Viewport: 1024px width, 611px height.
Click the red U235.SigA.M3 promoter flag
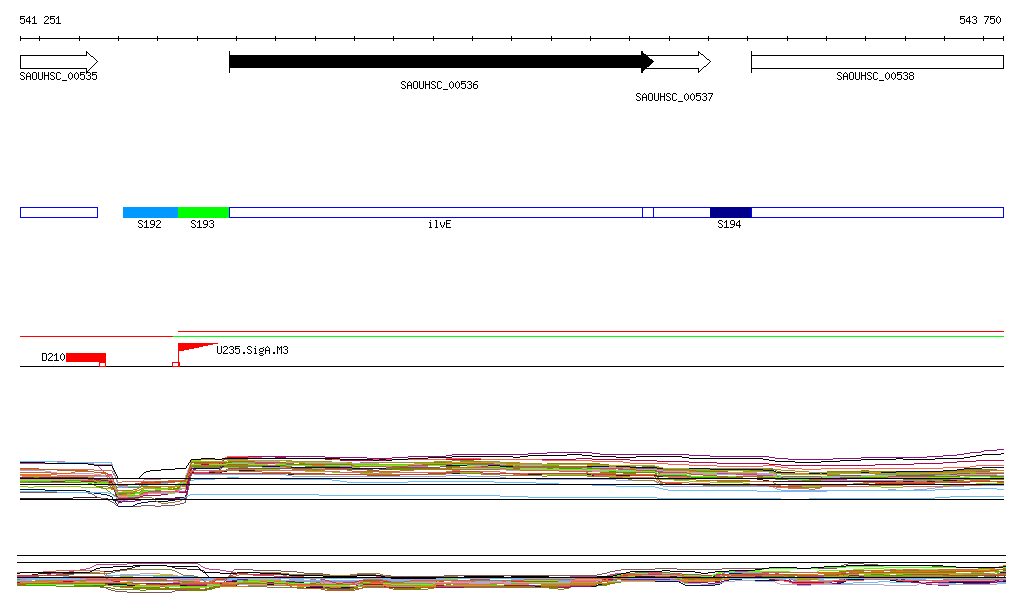[193, 349]
